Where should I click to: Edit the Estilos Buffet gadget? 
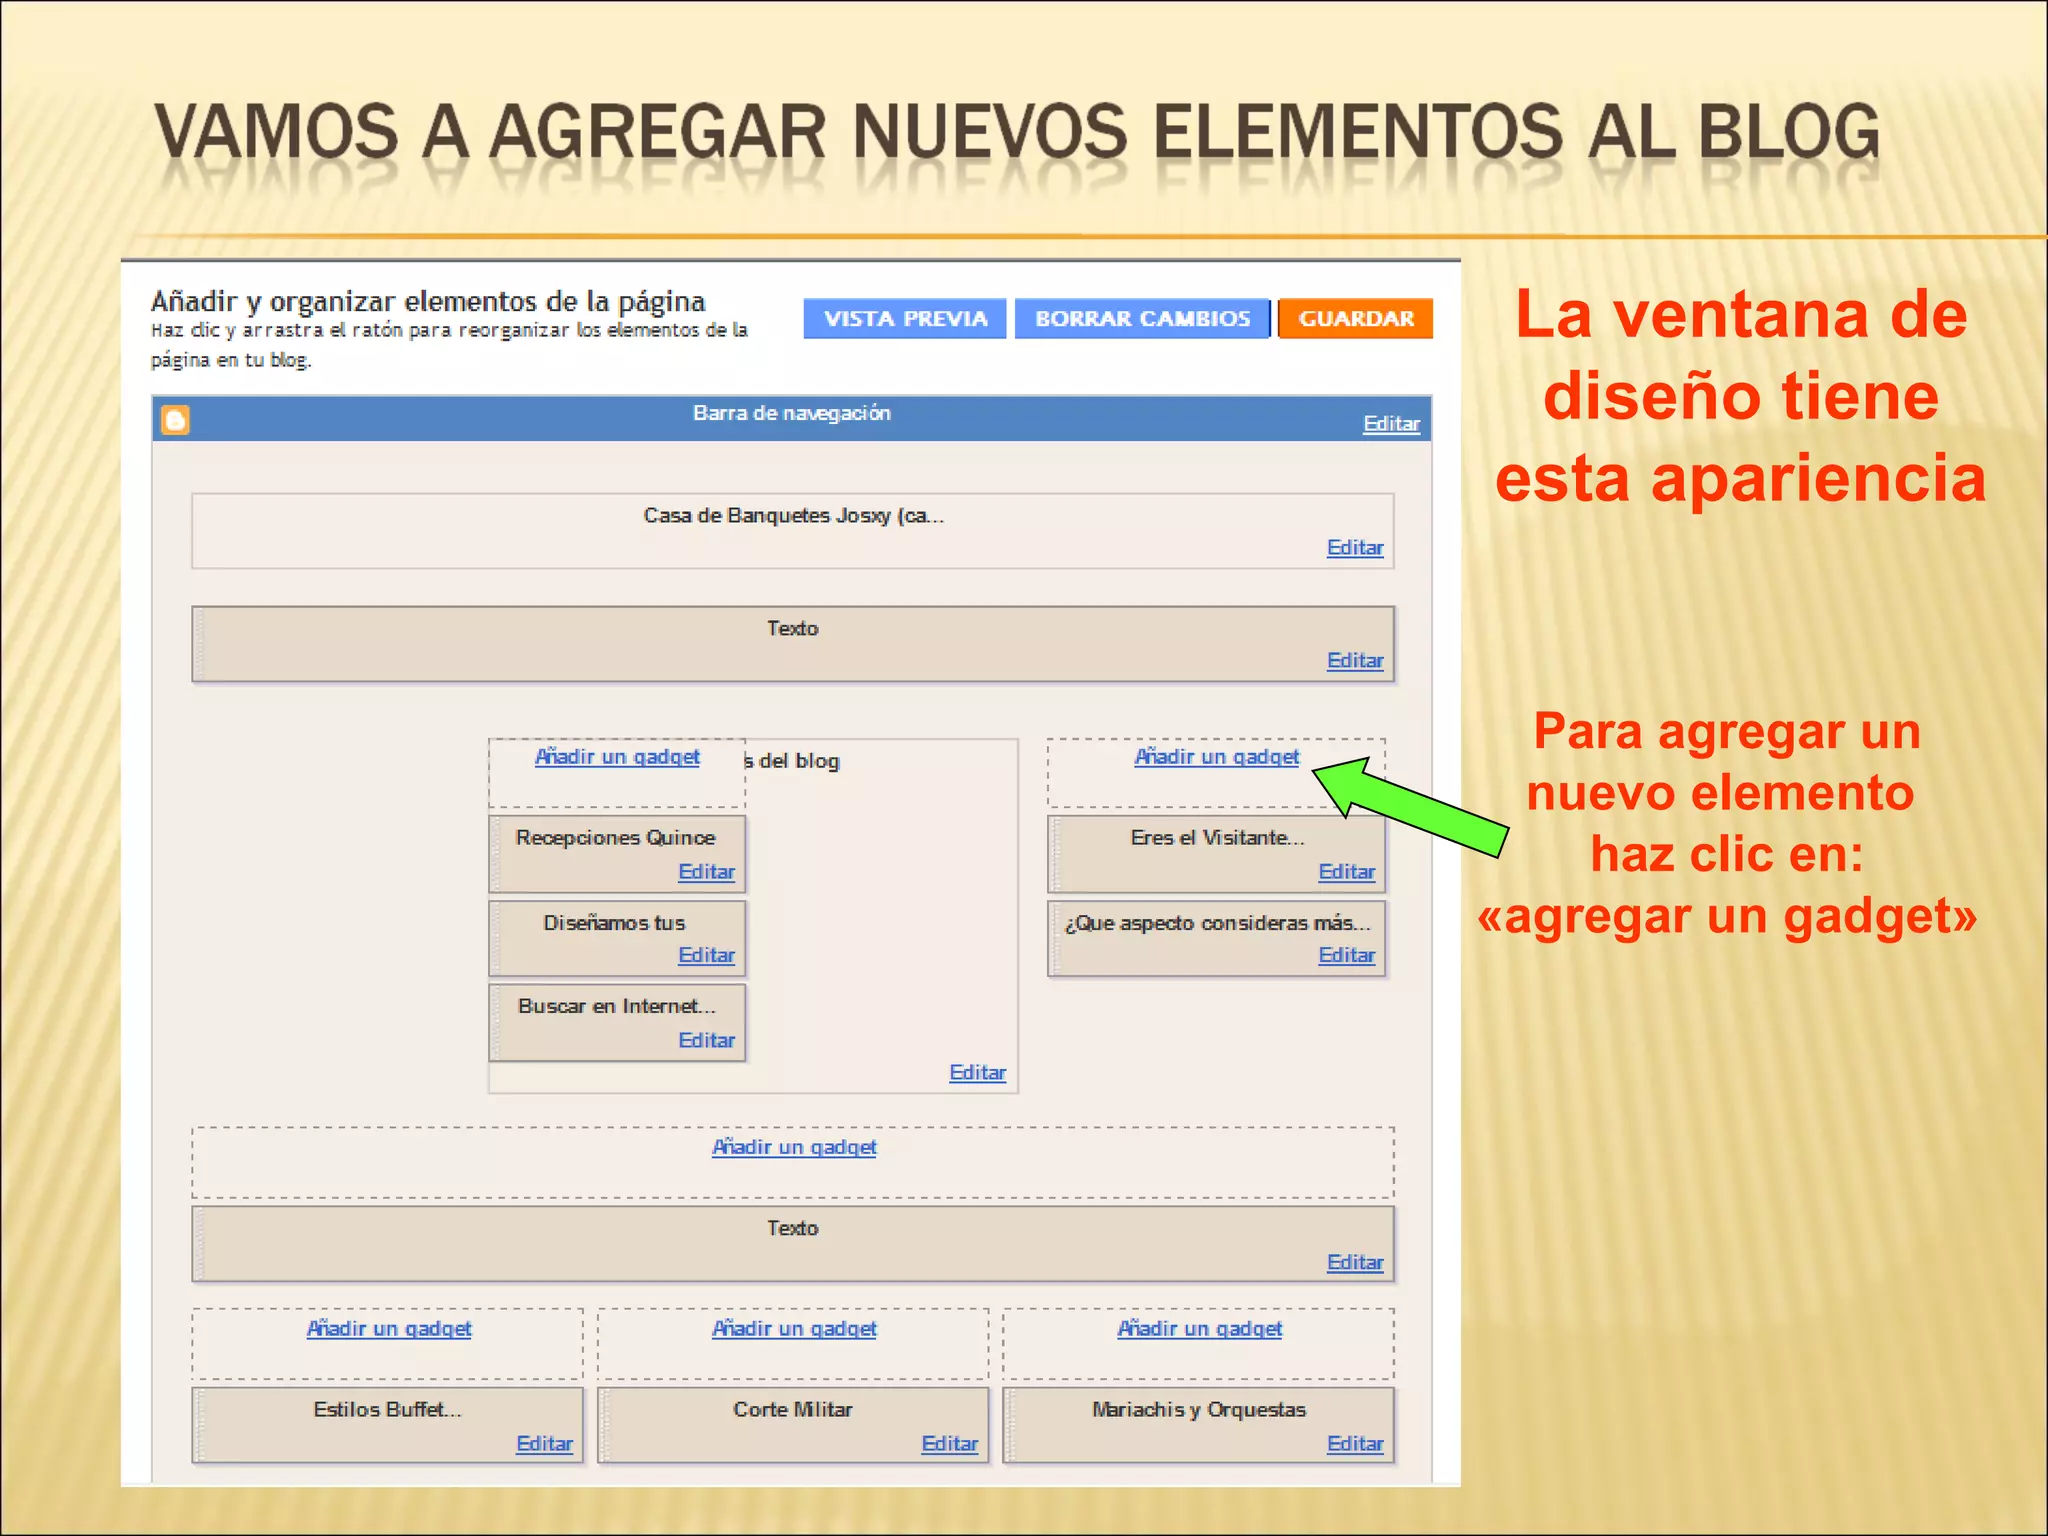coord(544,1444)
